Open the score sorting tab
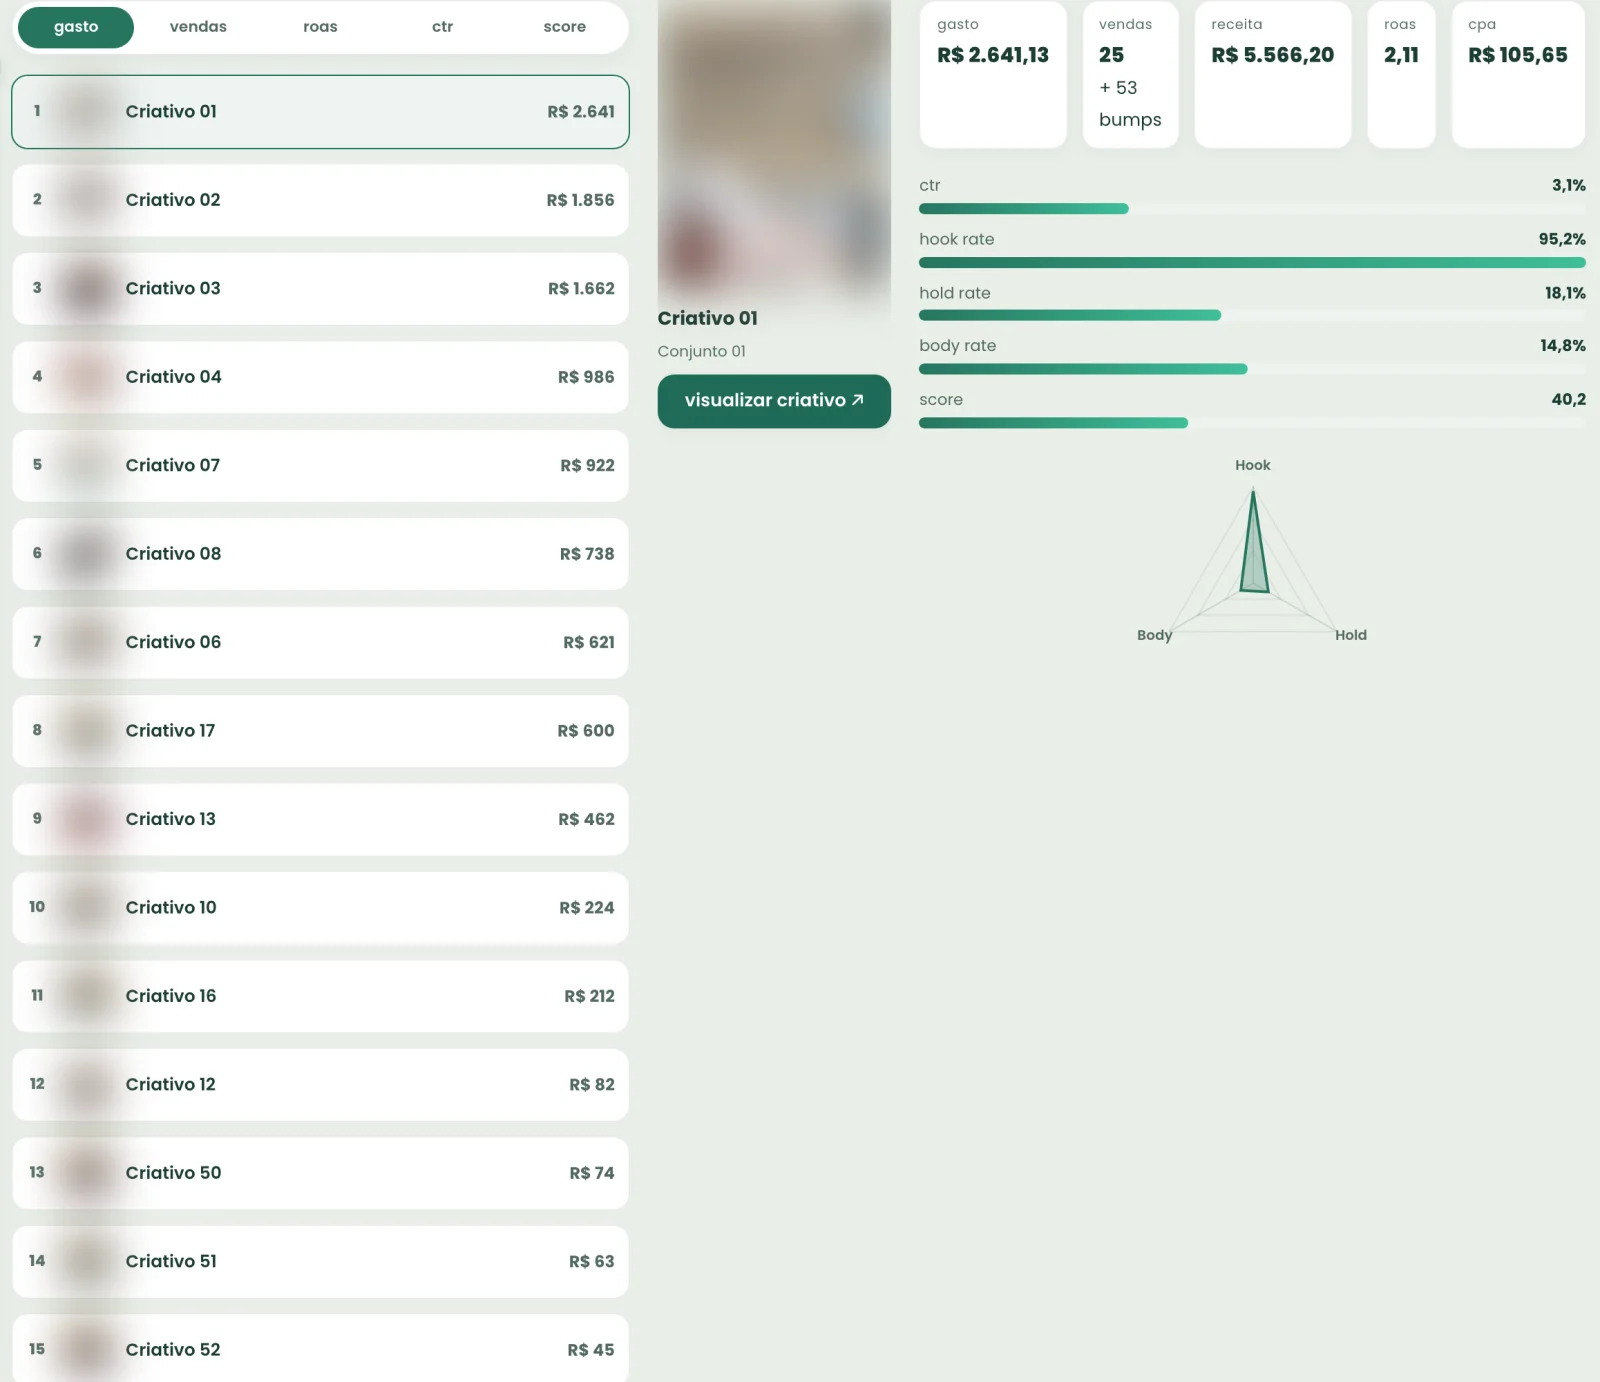Image resolution: width=1600 pixels, height=1382 pixels. point(564,27)
